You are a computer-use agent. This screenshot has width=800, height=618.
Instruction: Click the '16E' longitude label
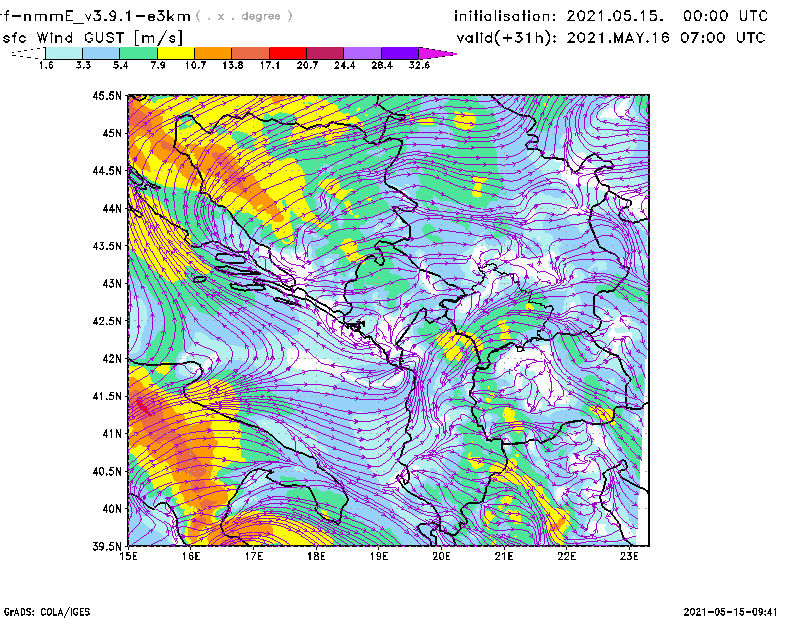tap(191, 556)
